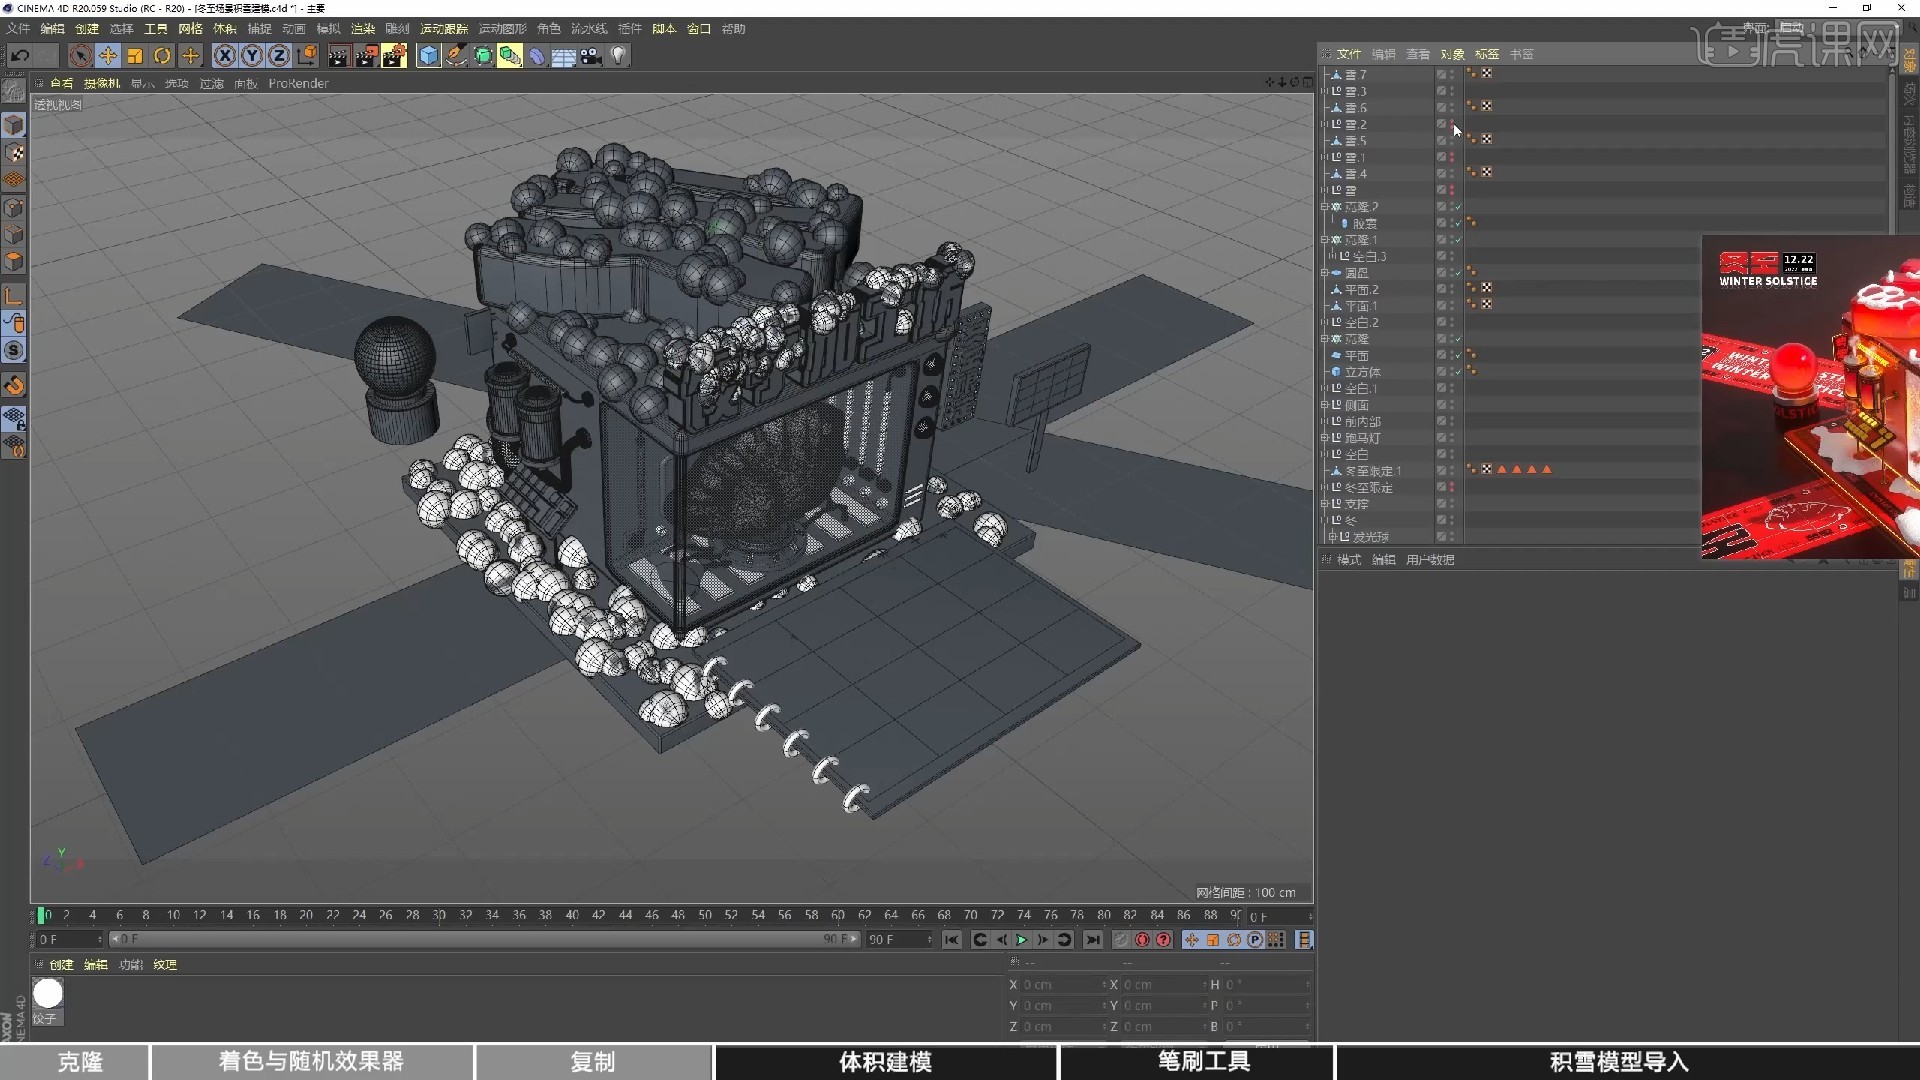Expand the 侧面 null group
Viewport: 1920px width, 1080px height.
(x=1325, y=405)
